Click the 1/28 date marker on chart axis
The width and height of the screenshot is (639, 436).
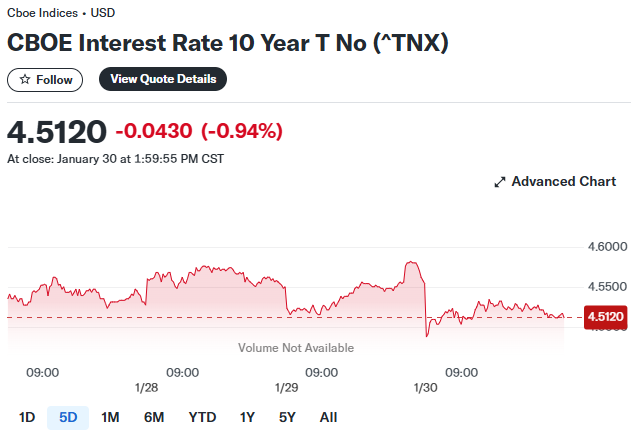tap(145, 388)
